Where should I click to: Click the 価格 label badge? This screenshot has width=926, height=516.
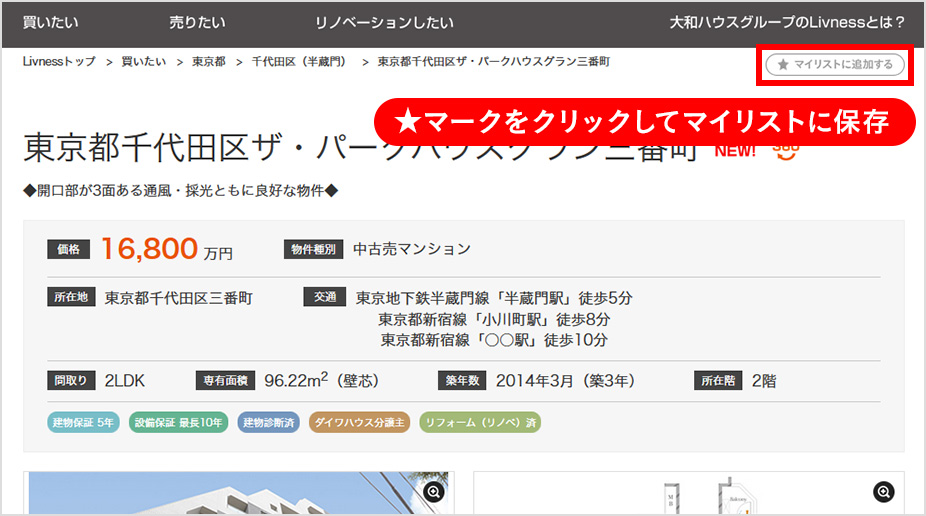[69, 249]
